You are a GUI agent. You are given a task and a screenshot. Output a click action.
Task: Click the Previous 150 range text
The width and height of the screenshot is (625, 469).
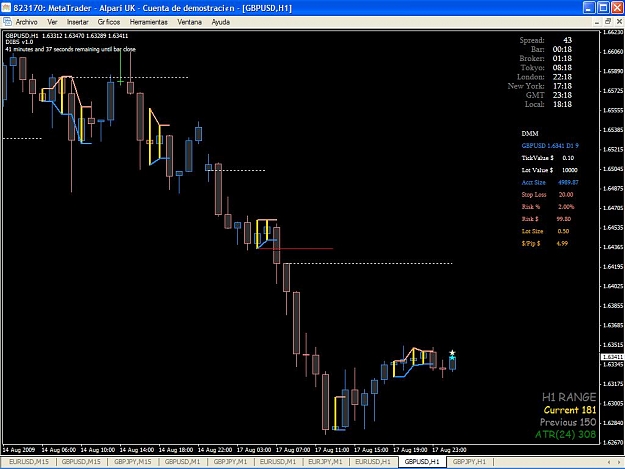point(568,422)
